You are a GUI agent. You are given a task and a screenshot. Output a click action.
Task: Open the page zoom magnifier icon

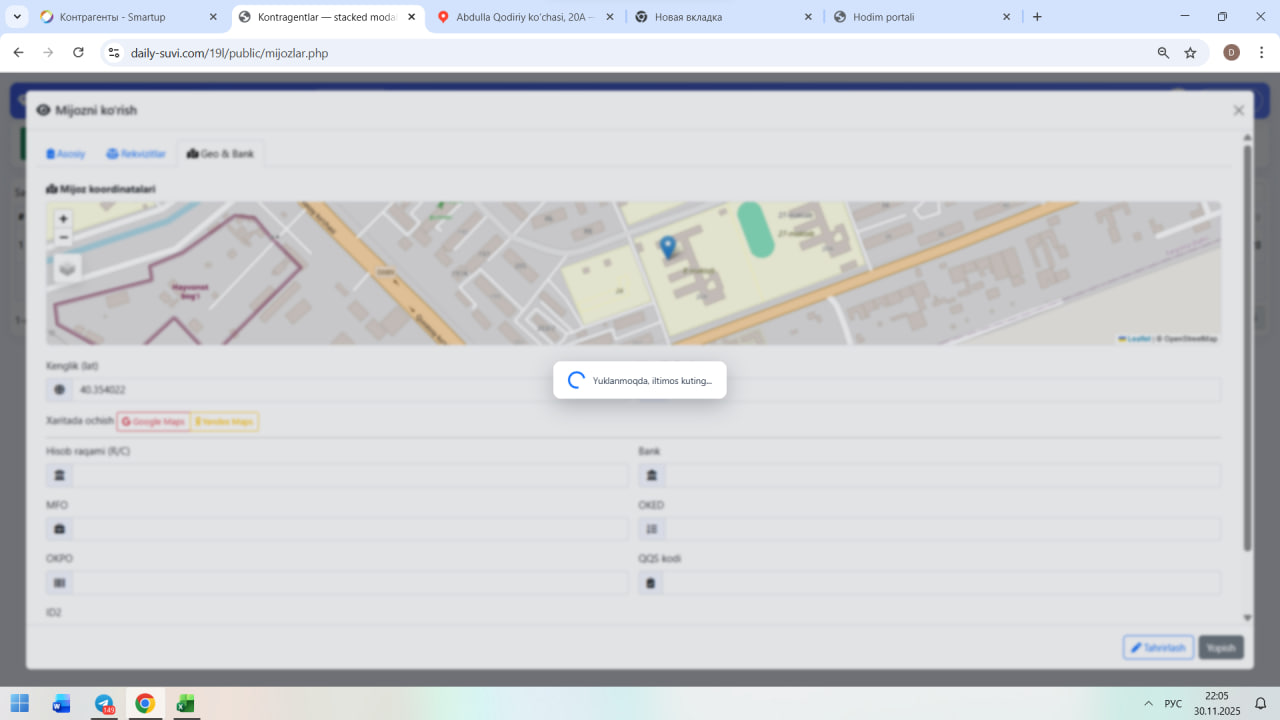coord(1163,53)
